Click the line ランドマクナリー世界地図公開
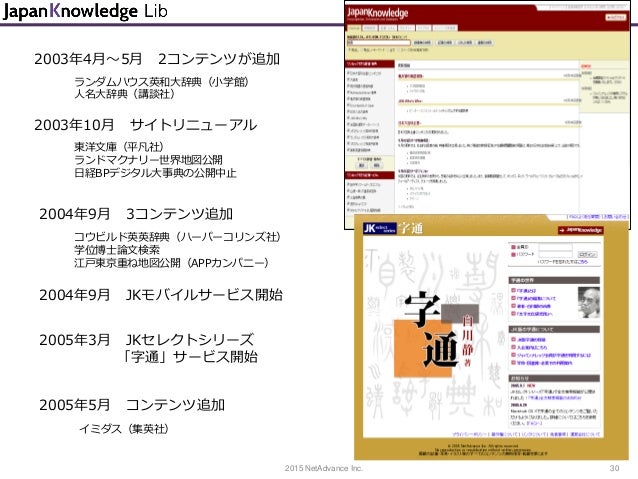 (148, 160)
